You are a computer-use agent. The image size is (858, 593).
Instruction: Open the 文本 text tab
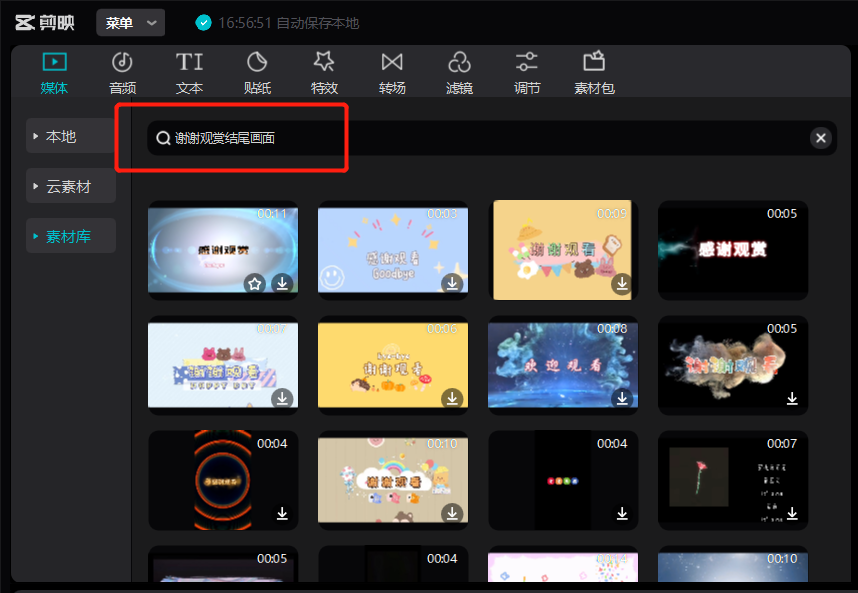point(189,73)
